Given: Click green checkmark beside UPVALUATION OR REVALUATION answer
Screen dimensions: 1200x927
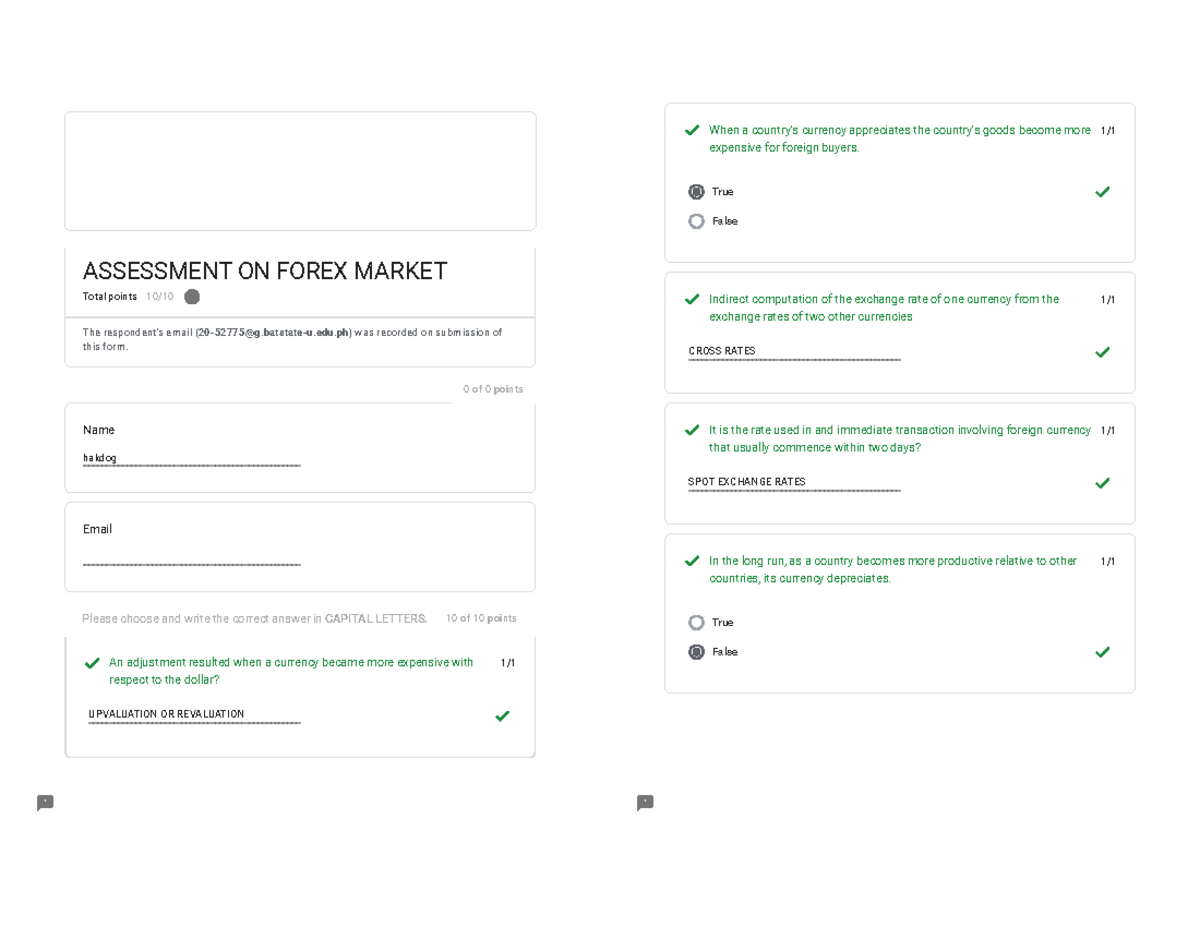Looking at the screenshot, I should [x=502, y=716].
